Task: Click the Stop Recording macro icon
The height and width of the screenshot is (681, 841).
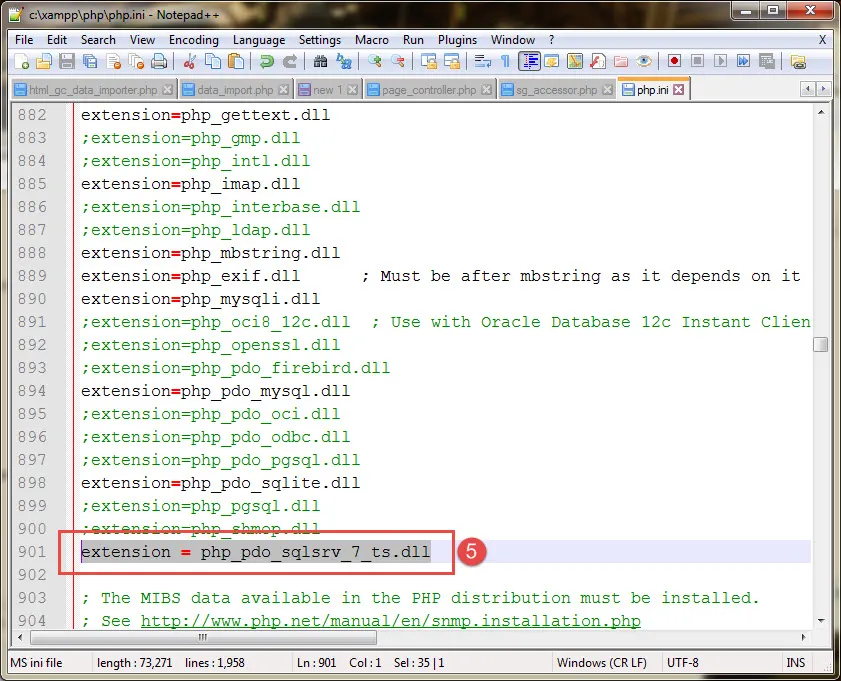Action: click(697, 61)
